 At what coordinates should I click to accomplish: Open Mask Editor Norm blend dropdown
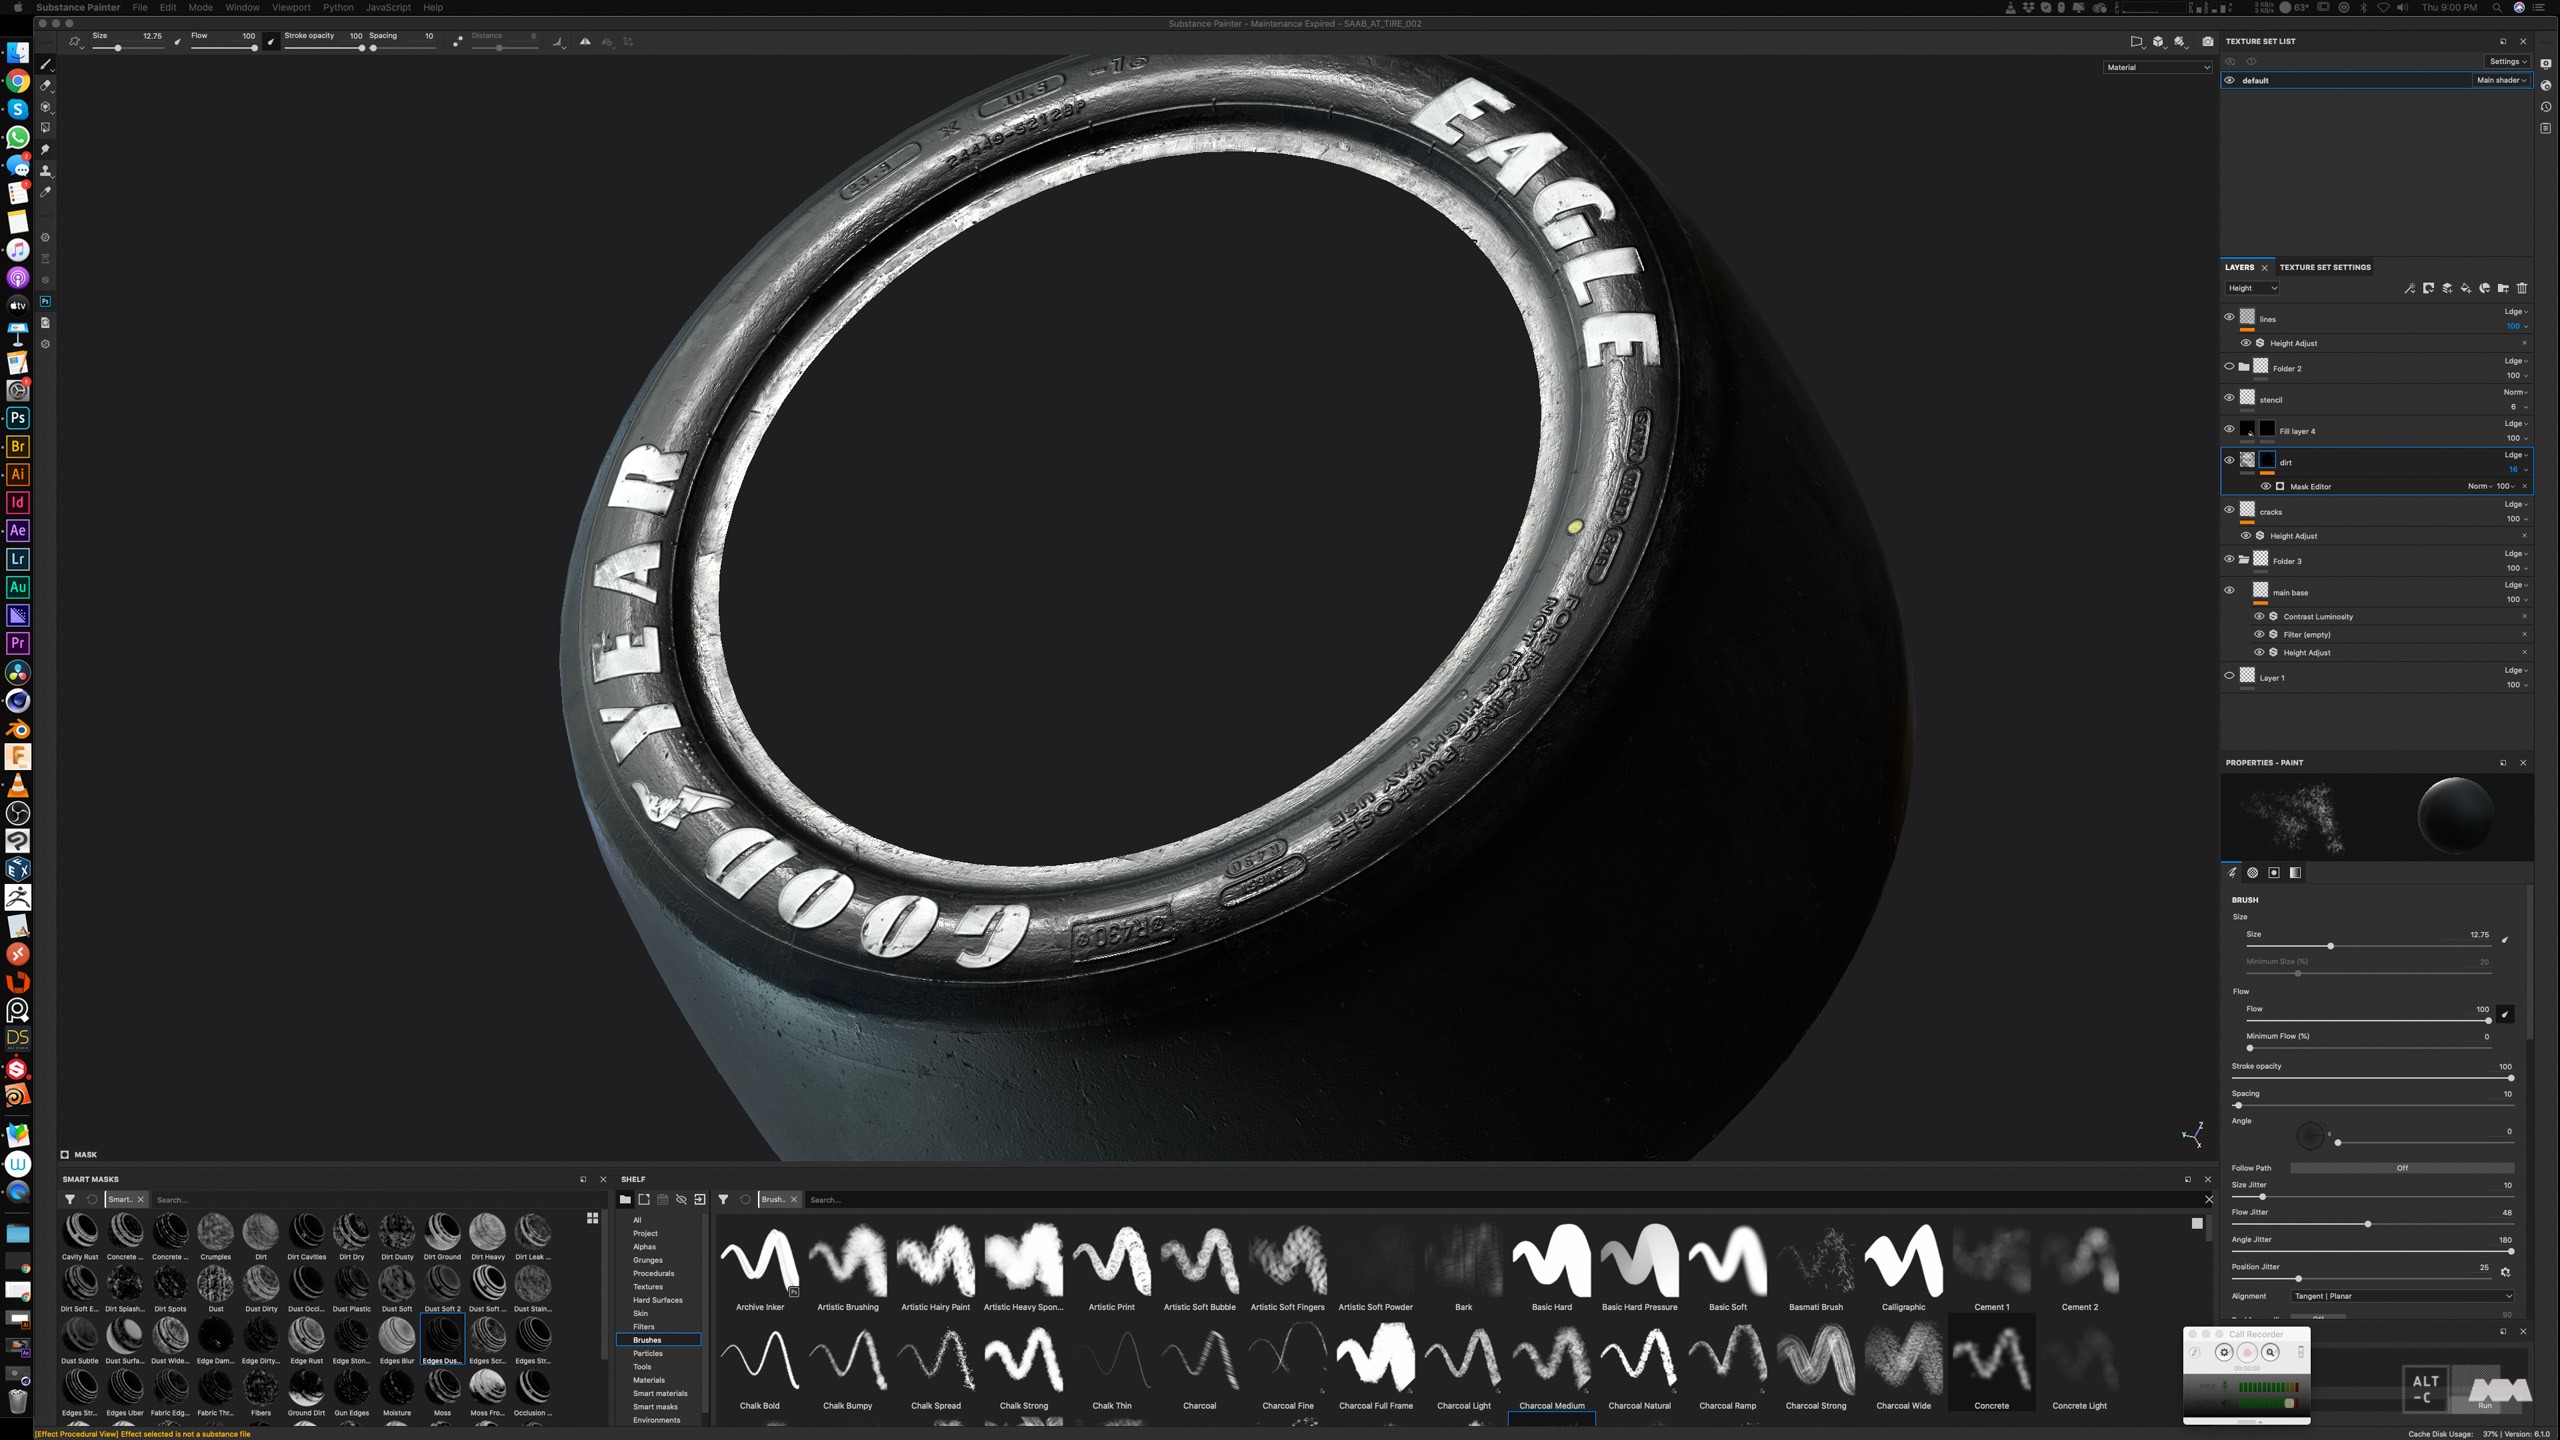pyautogui.click(x=2479, y=487)
